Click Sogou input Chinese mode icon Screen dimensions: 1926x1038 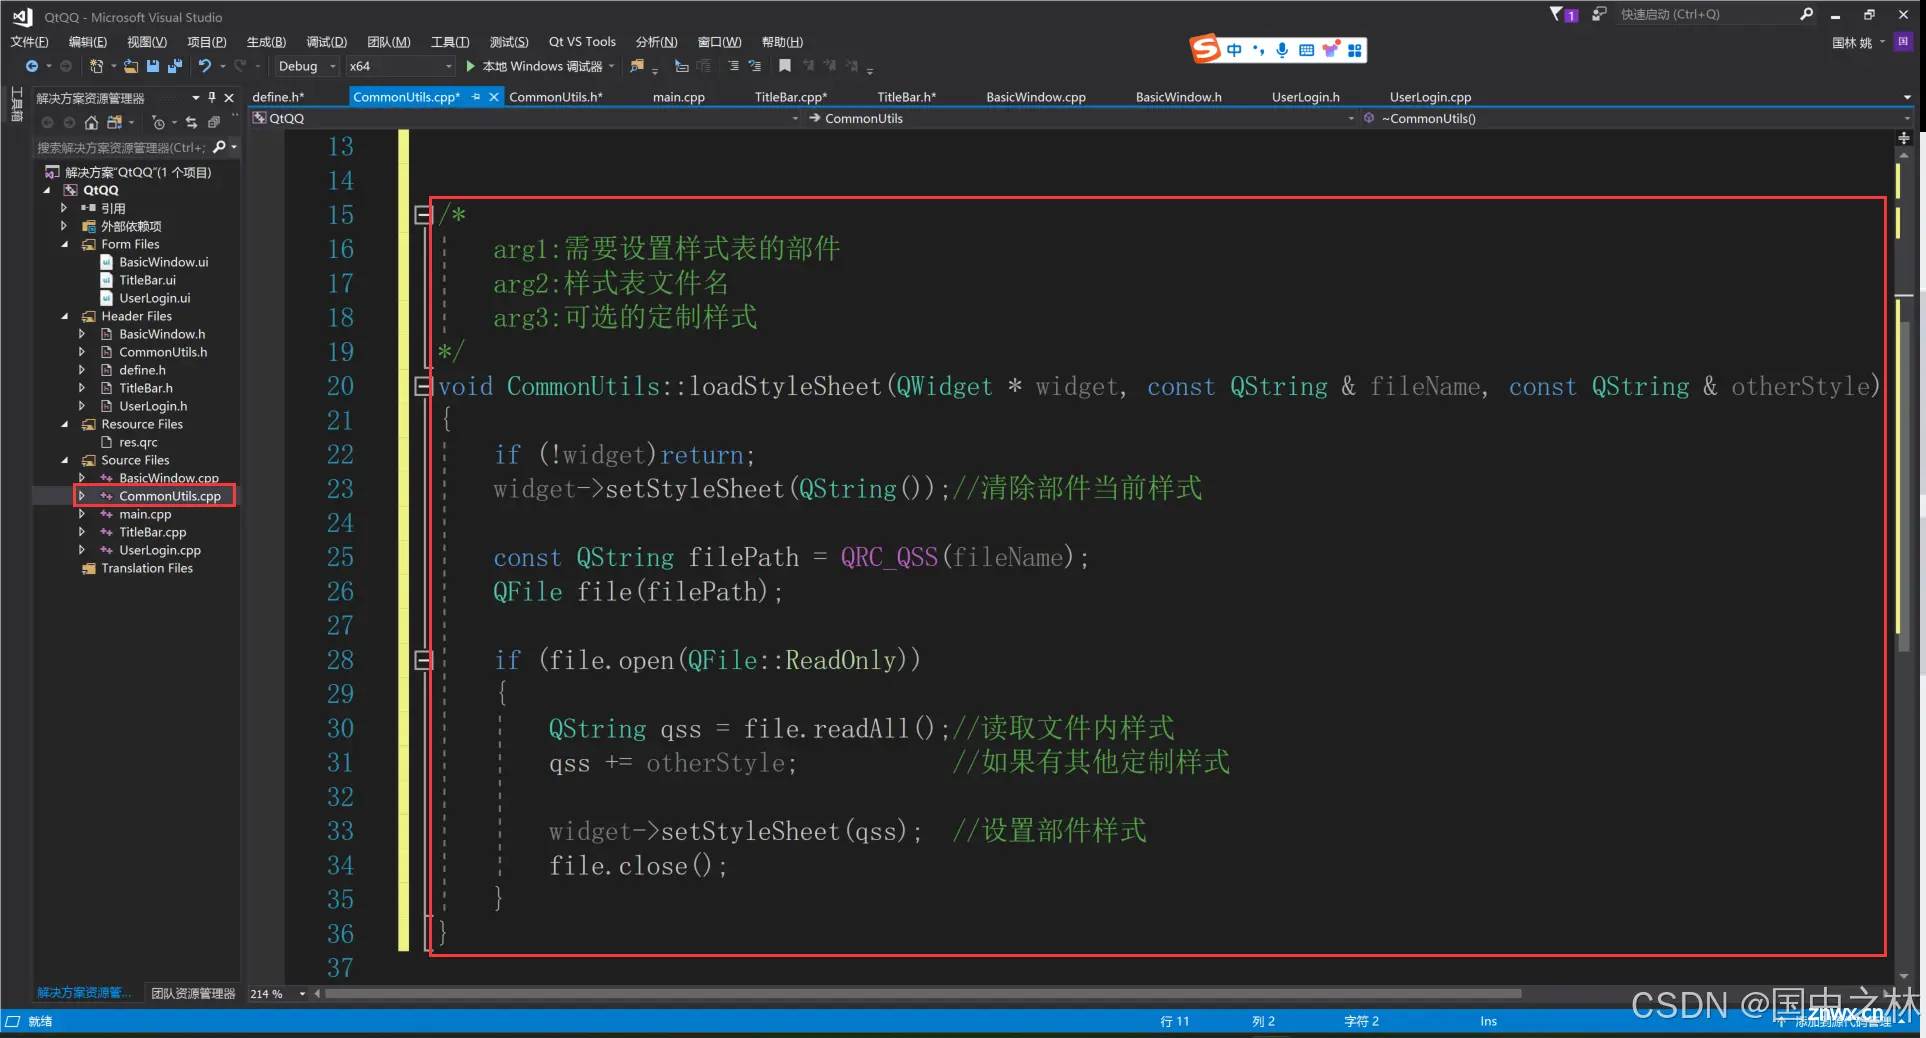pyautogui.click(x=1235, y=49)
